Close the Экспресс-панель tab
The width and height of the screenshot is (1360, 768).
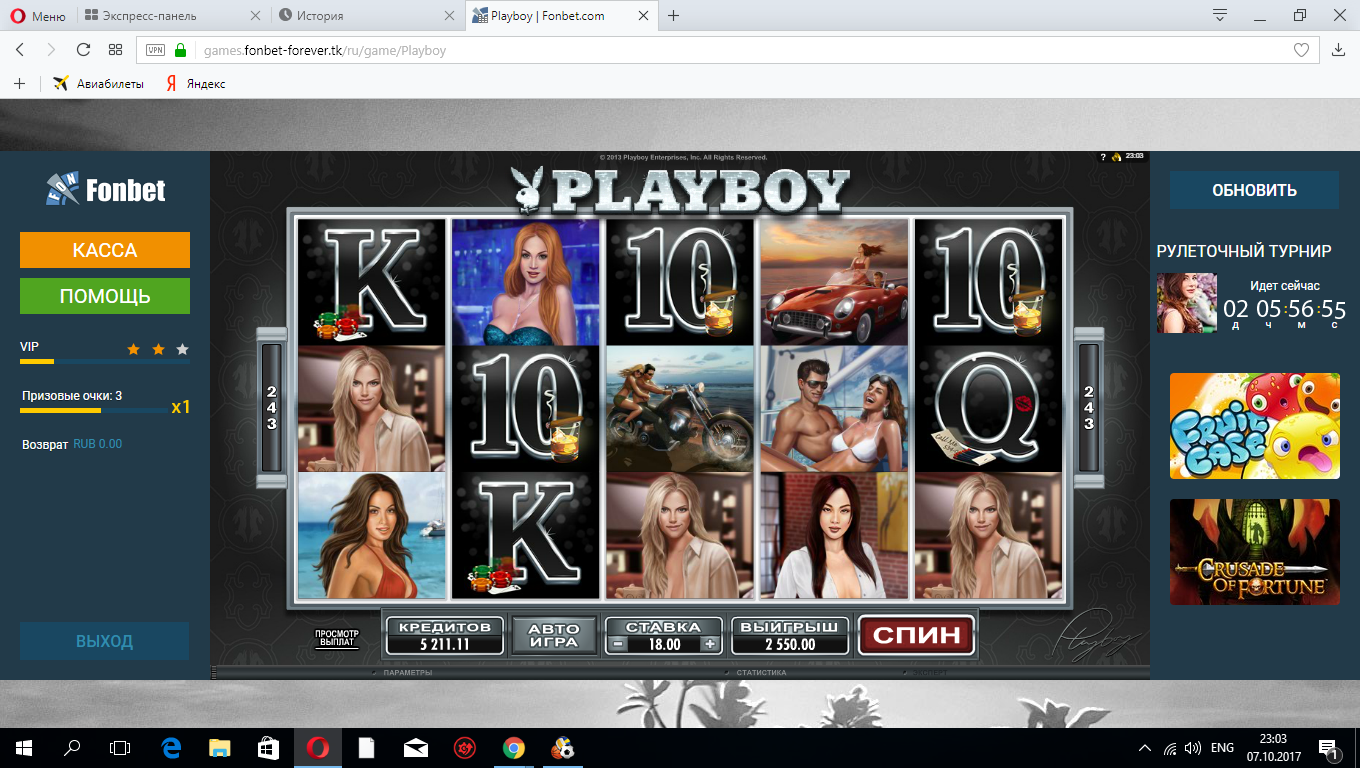[x=254, y=16]
